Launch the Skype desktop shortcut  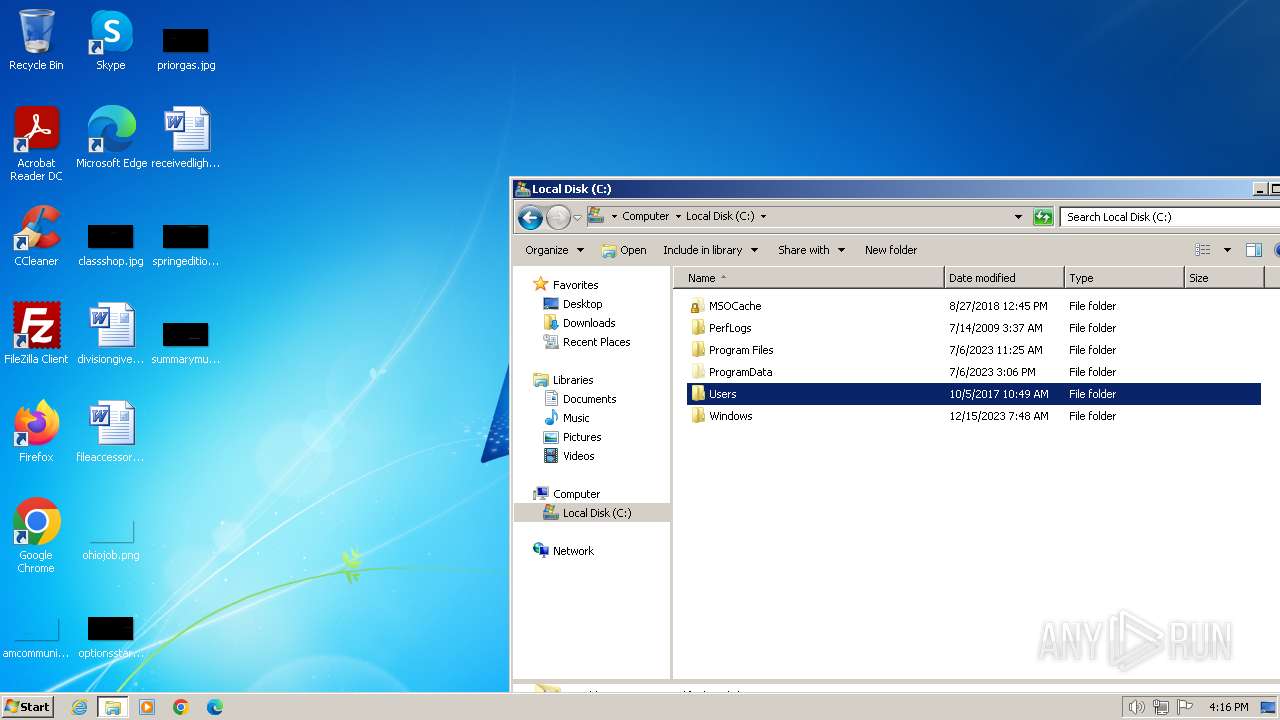(x=110, y=40)
